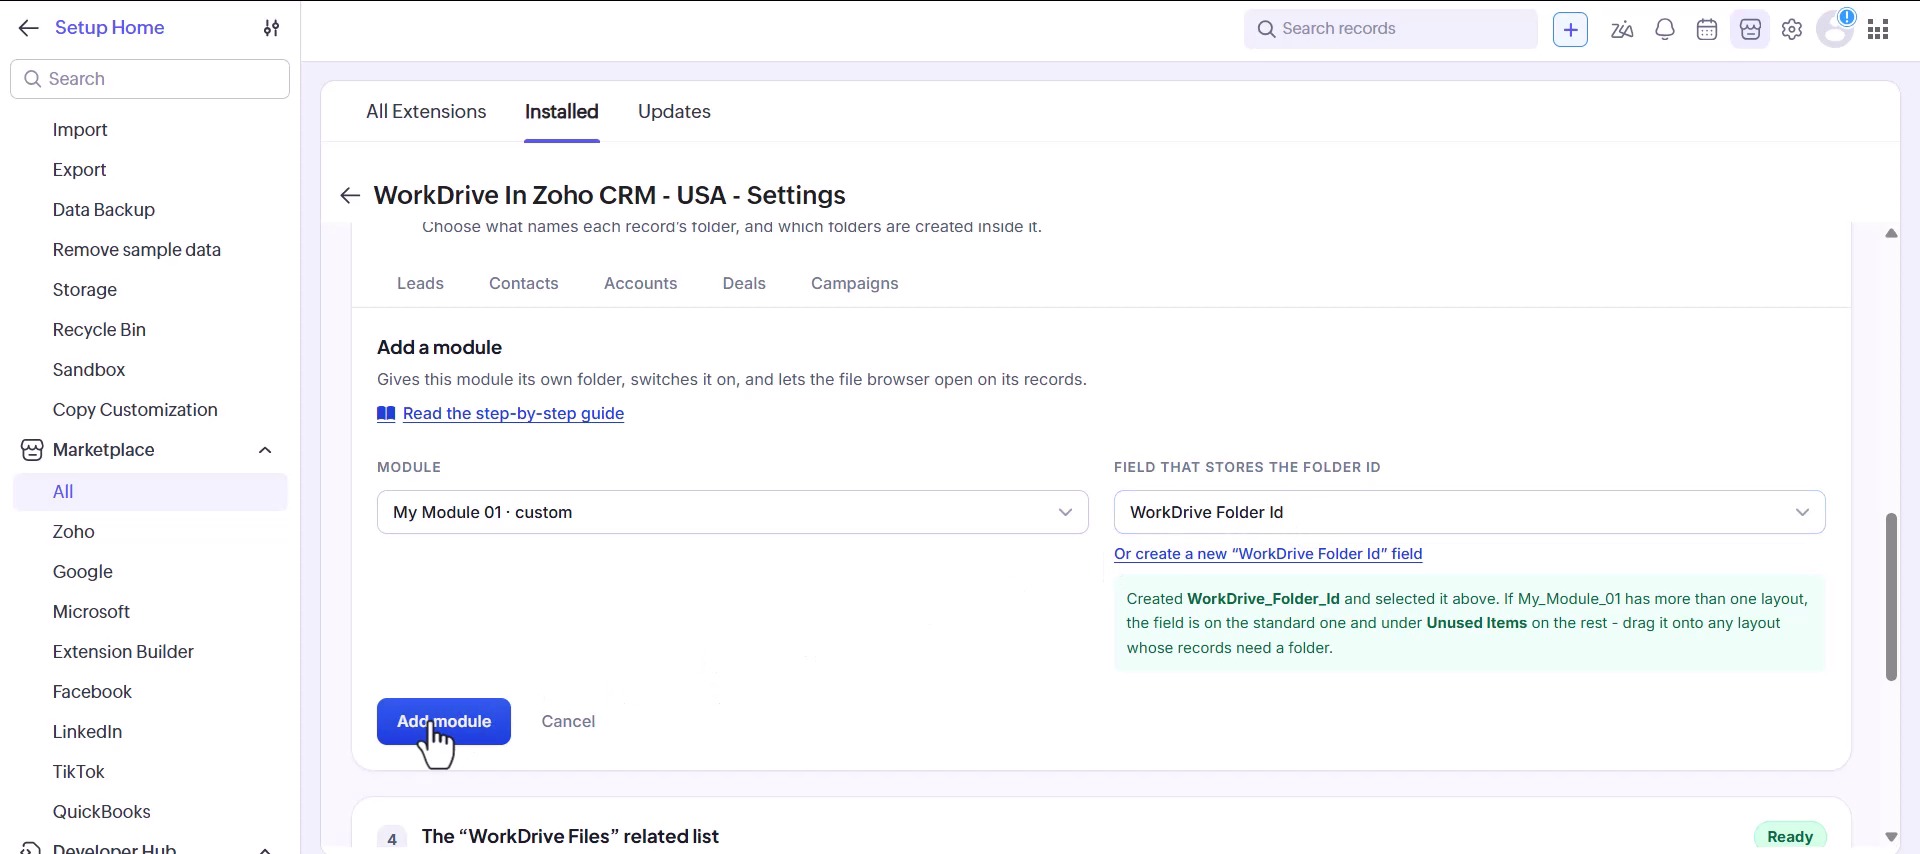Click the Add module button
Image resolution: width=1920 pixels, height=854 pixels.
(444, 721)
